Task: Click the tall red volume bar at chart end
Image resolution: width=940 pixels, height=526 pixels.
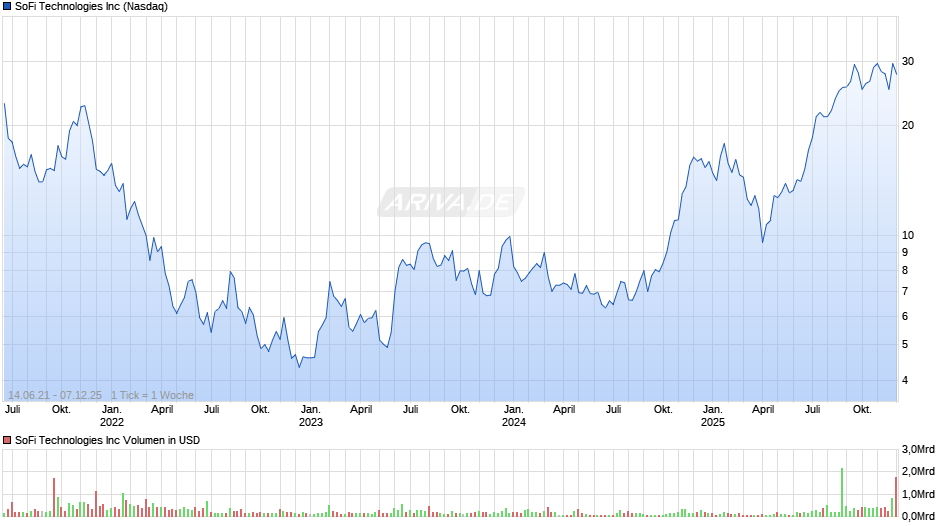Action: 896,497
